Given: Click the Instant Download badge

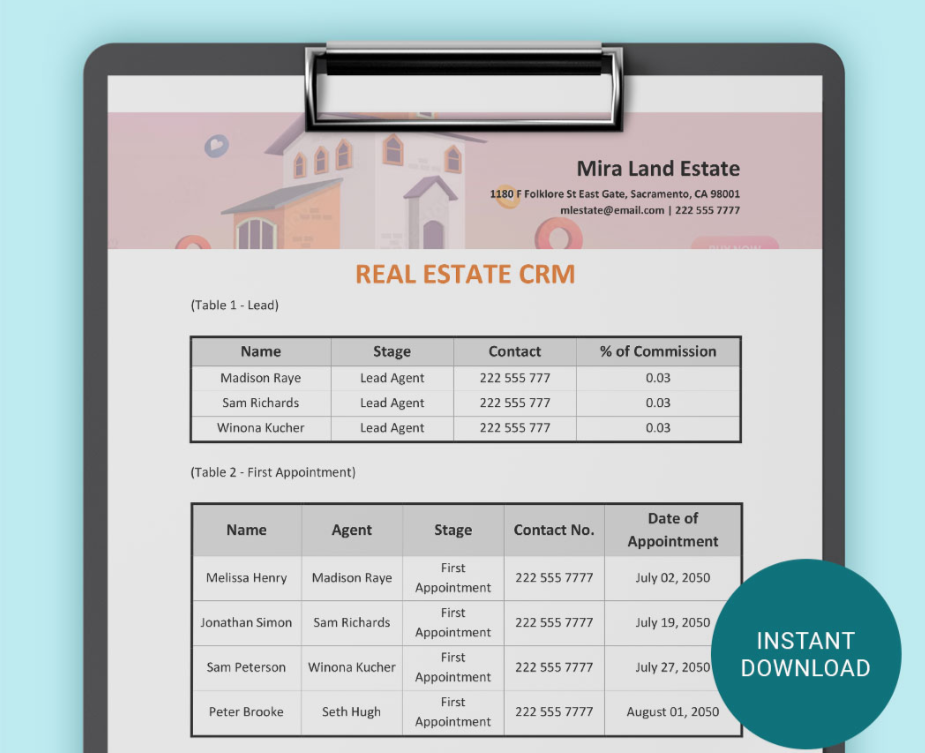Looking at the screenshot, I should [806, 654].
